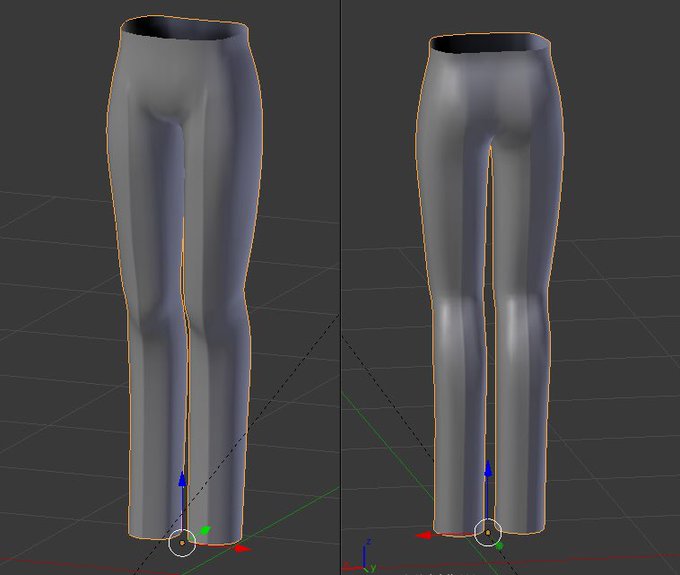
Task: Grab the green Y-axis handle in left viewport
Action: 205,530
